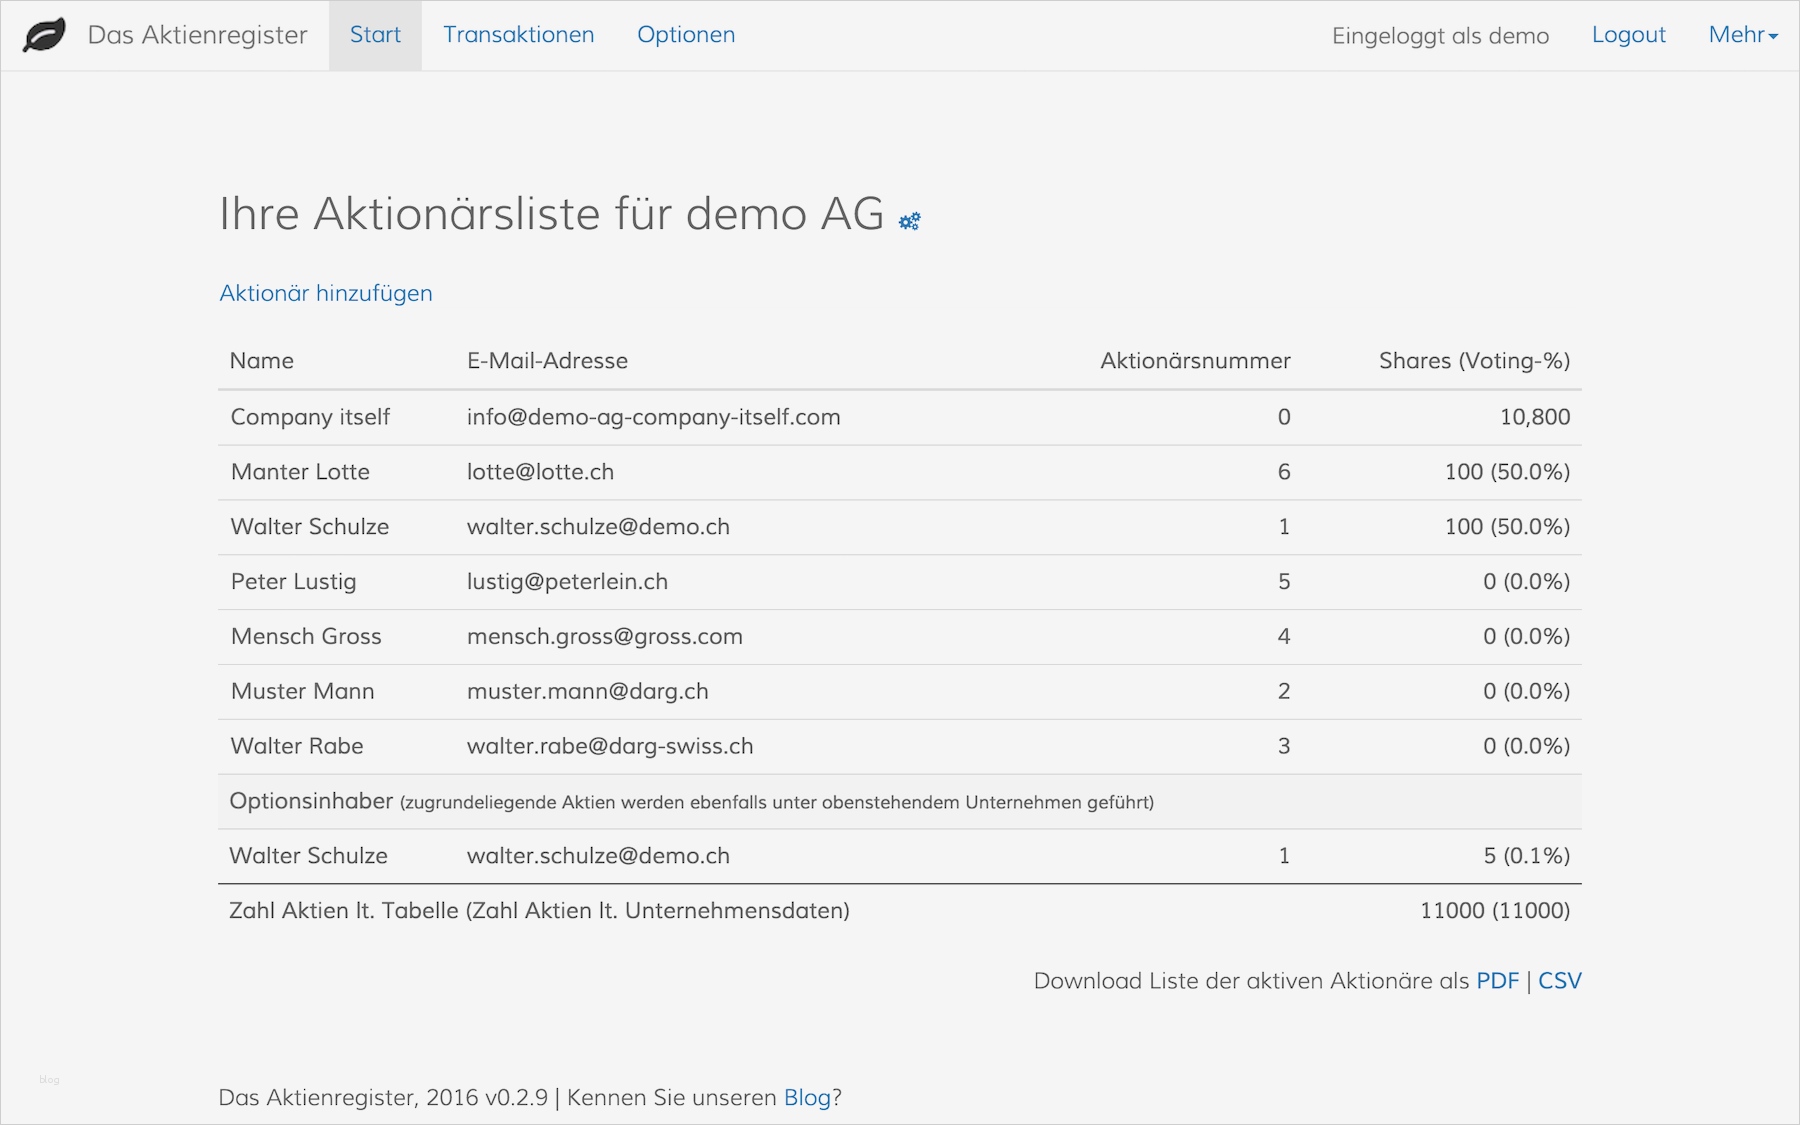Open the Transaktionen menu item
Image resolution: width=1800 pixels, height=1125 pixels.
[x=518, y=35]
